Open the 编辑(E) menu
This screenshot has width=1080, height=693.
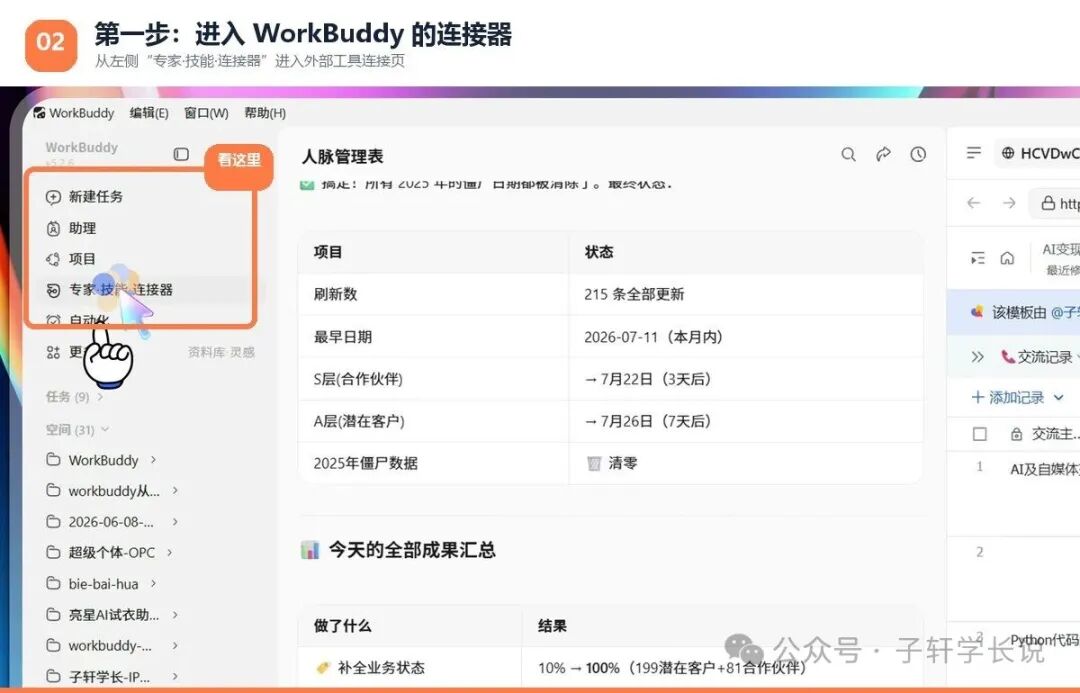(x=149, y=113)
